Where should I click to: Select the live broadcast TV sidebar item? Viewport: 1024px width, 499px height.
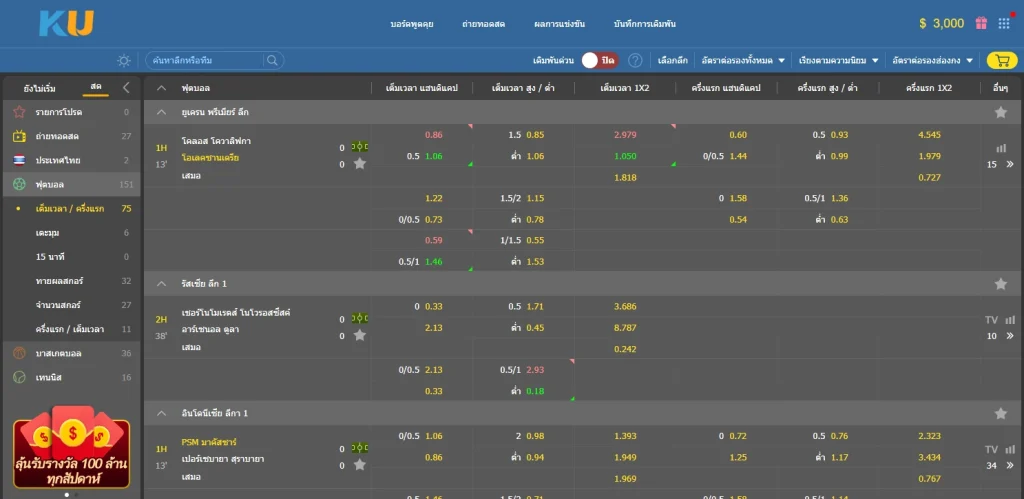click(71, 137)
